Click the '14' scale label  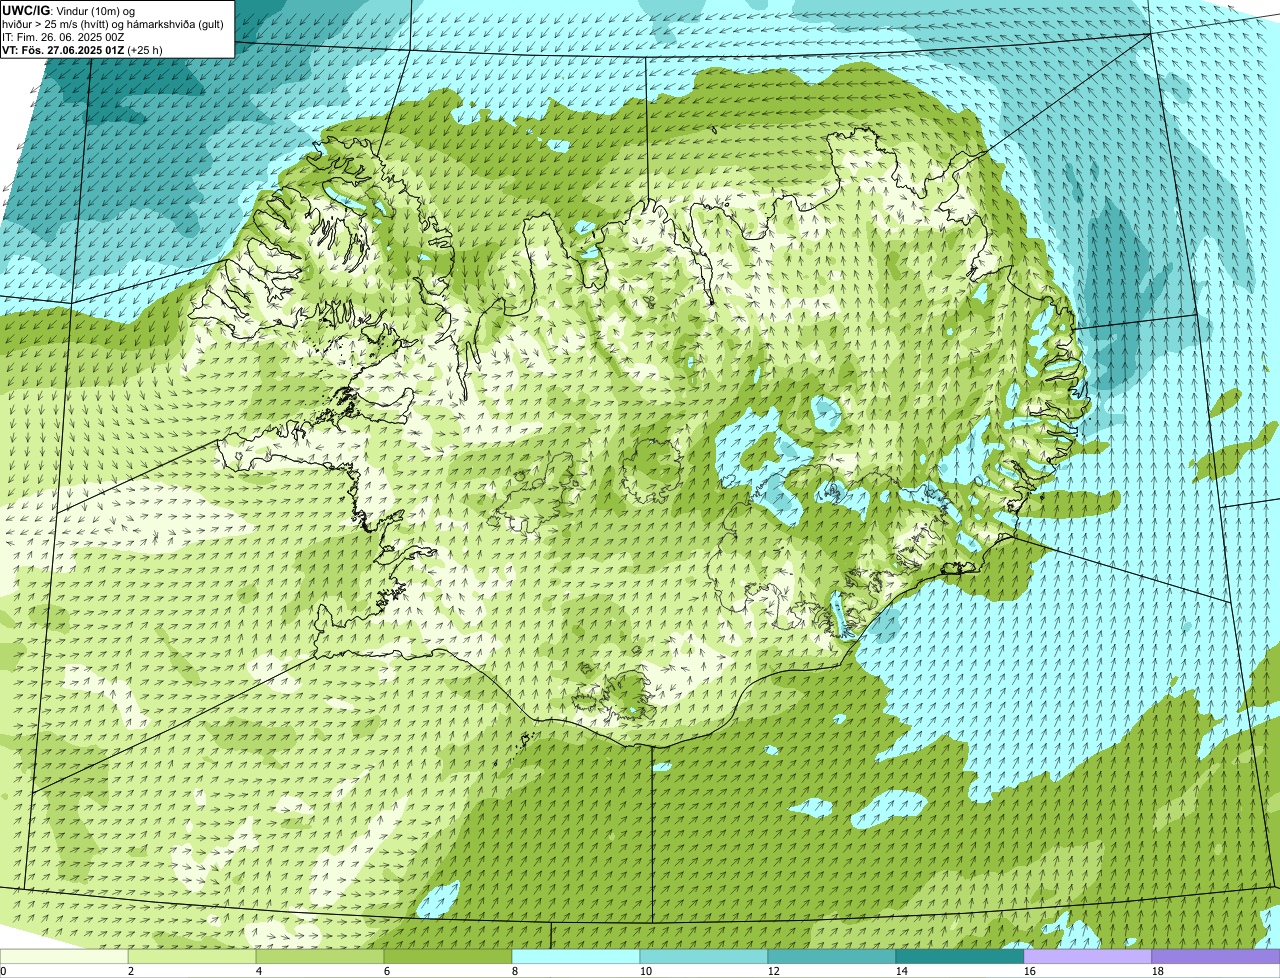coord(902,971)
